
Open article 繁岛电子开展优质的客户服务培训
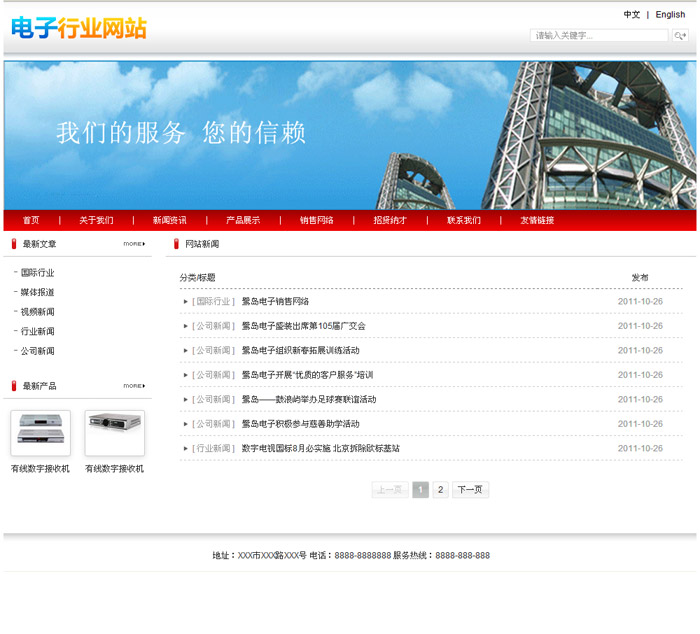(307, 375)
